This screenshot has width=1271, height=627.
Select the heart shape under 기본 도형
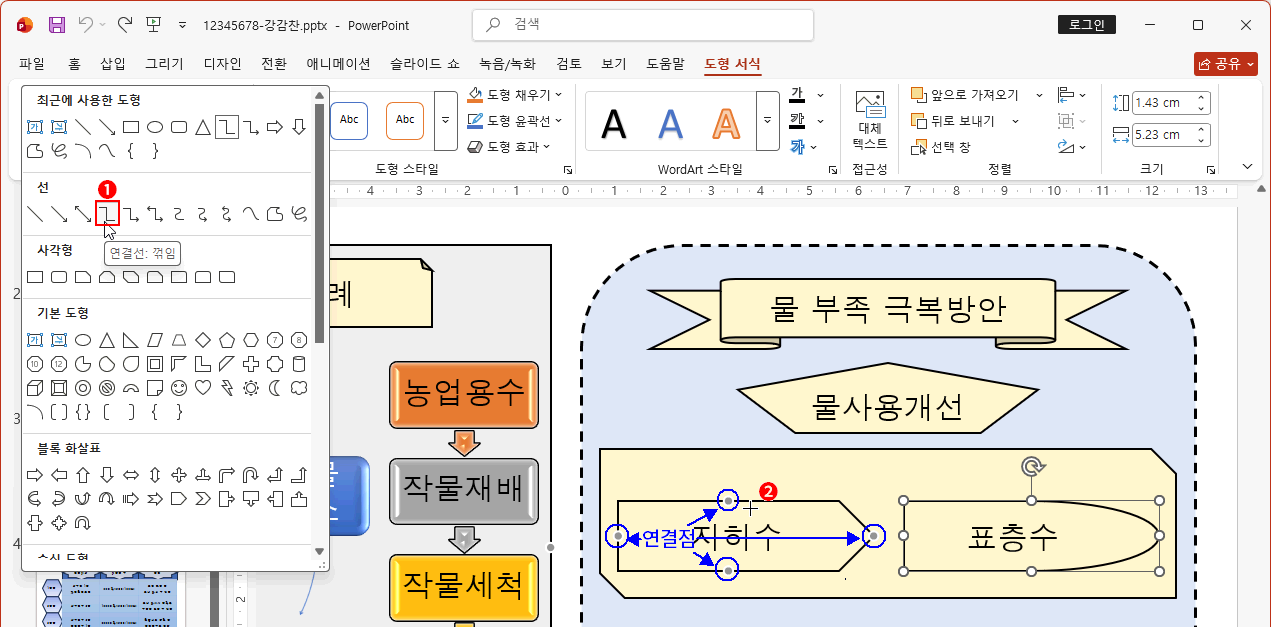(x=203, y=388)
